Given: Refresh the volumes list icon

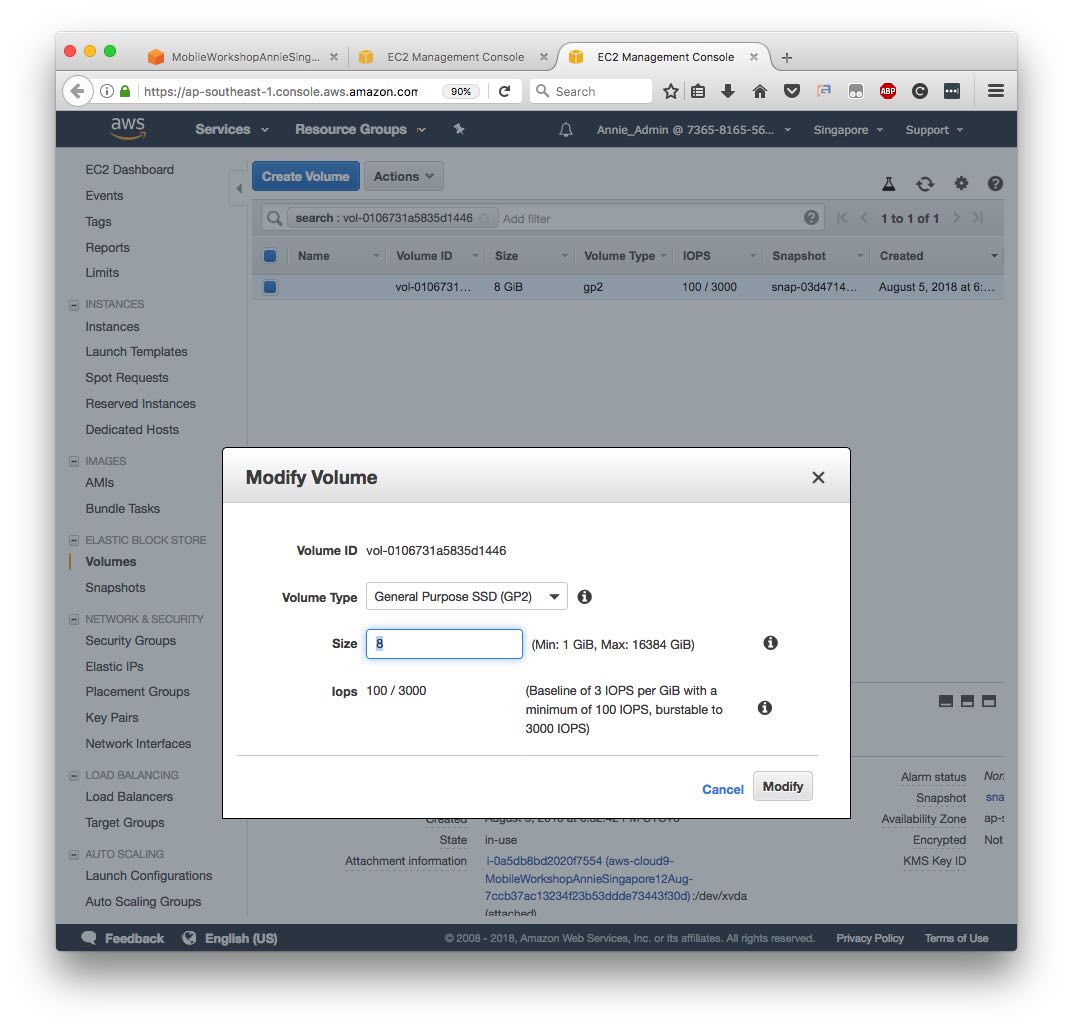Looking at the screenshot, I should pos(925,183).
